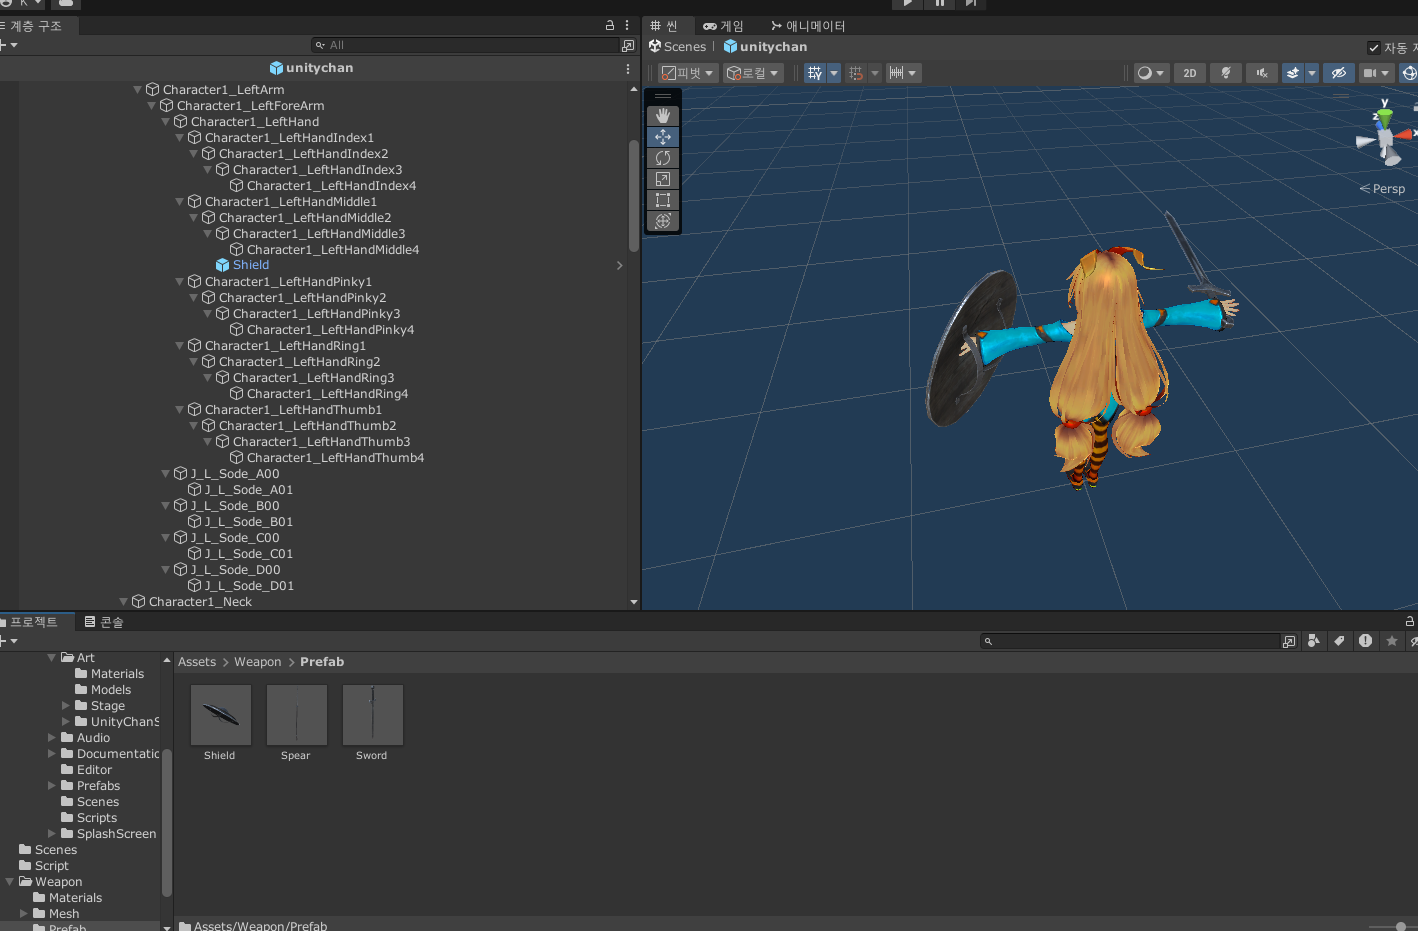The height and width of the screenshot is (931, 1418).
Task: Open the Pivot (피벗) dropdown
Action: (688, 73)
